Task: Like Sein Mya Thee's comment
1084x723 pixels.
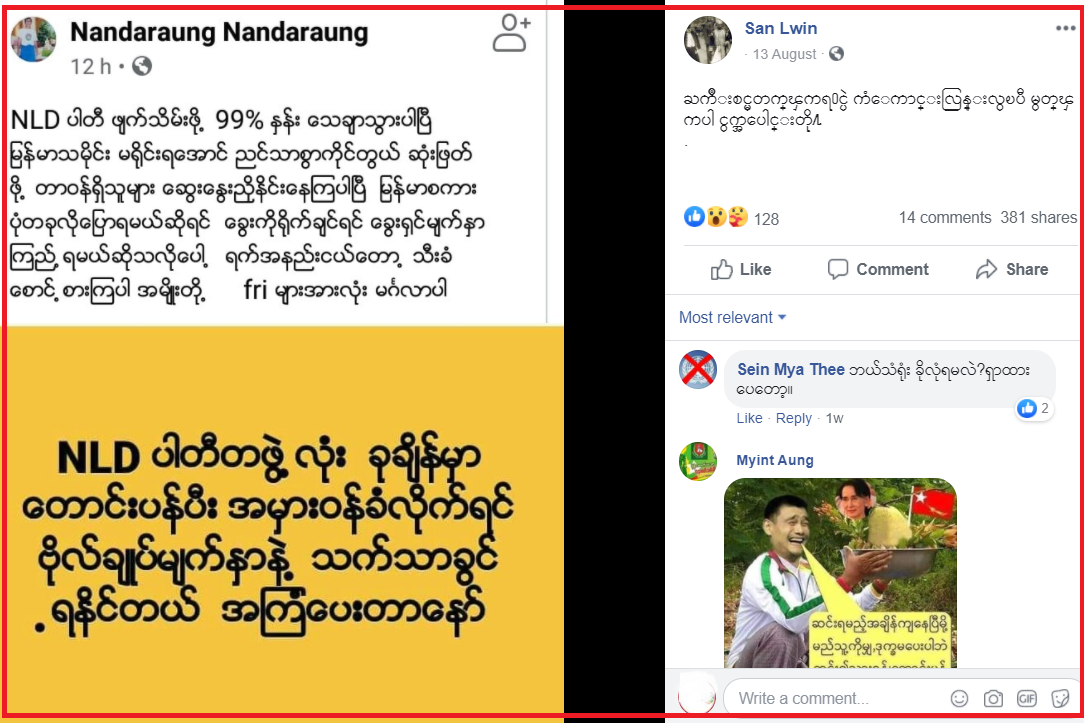Action: [749, 418]
